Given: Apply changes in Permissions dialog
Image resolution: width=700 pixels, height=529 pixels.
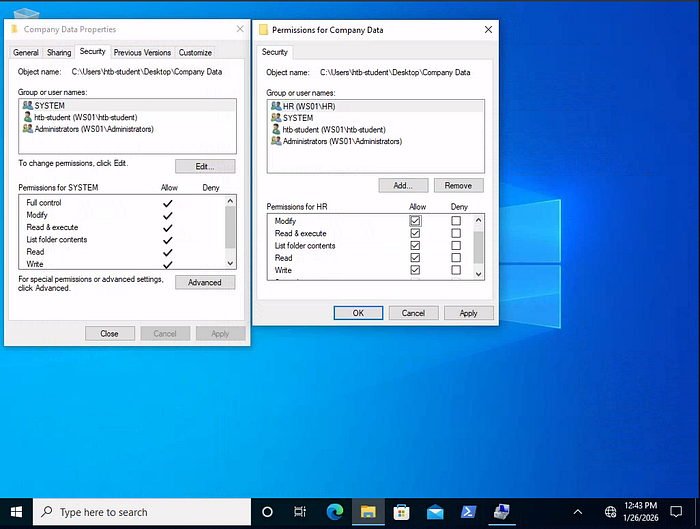Looking at the screenshot, I should point(468,313).
